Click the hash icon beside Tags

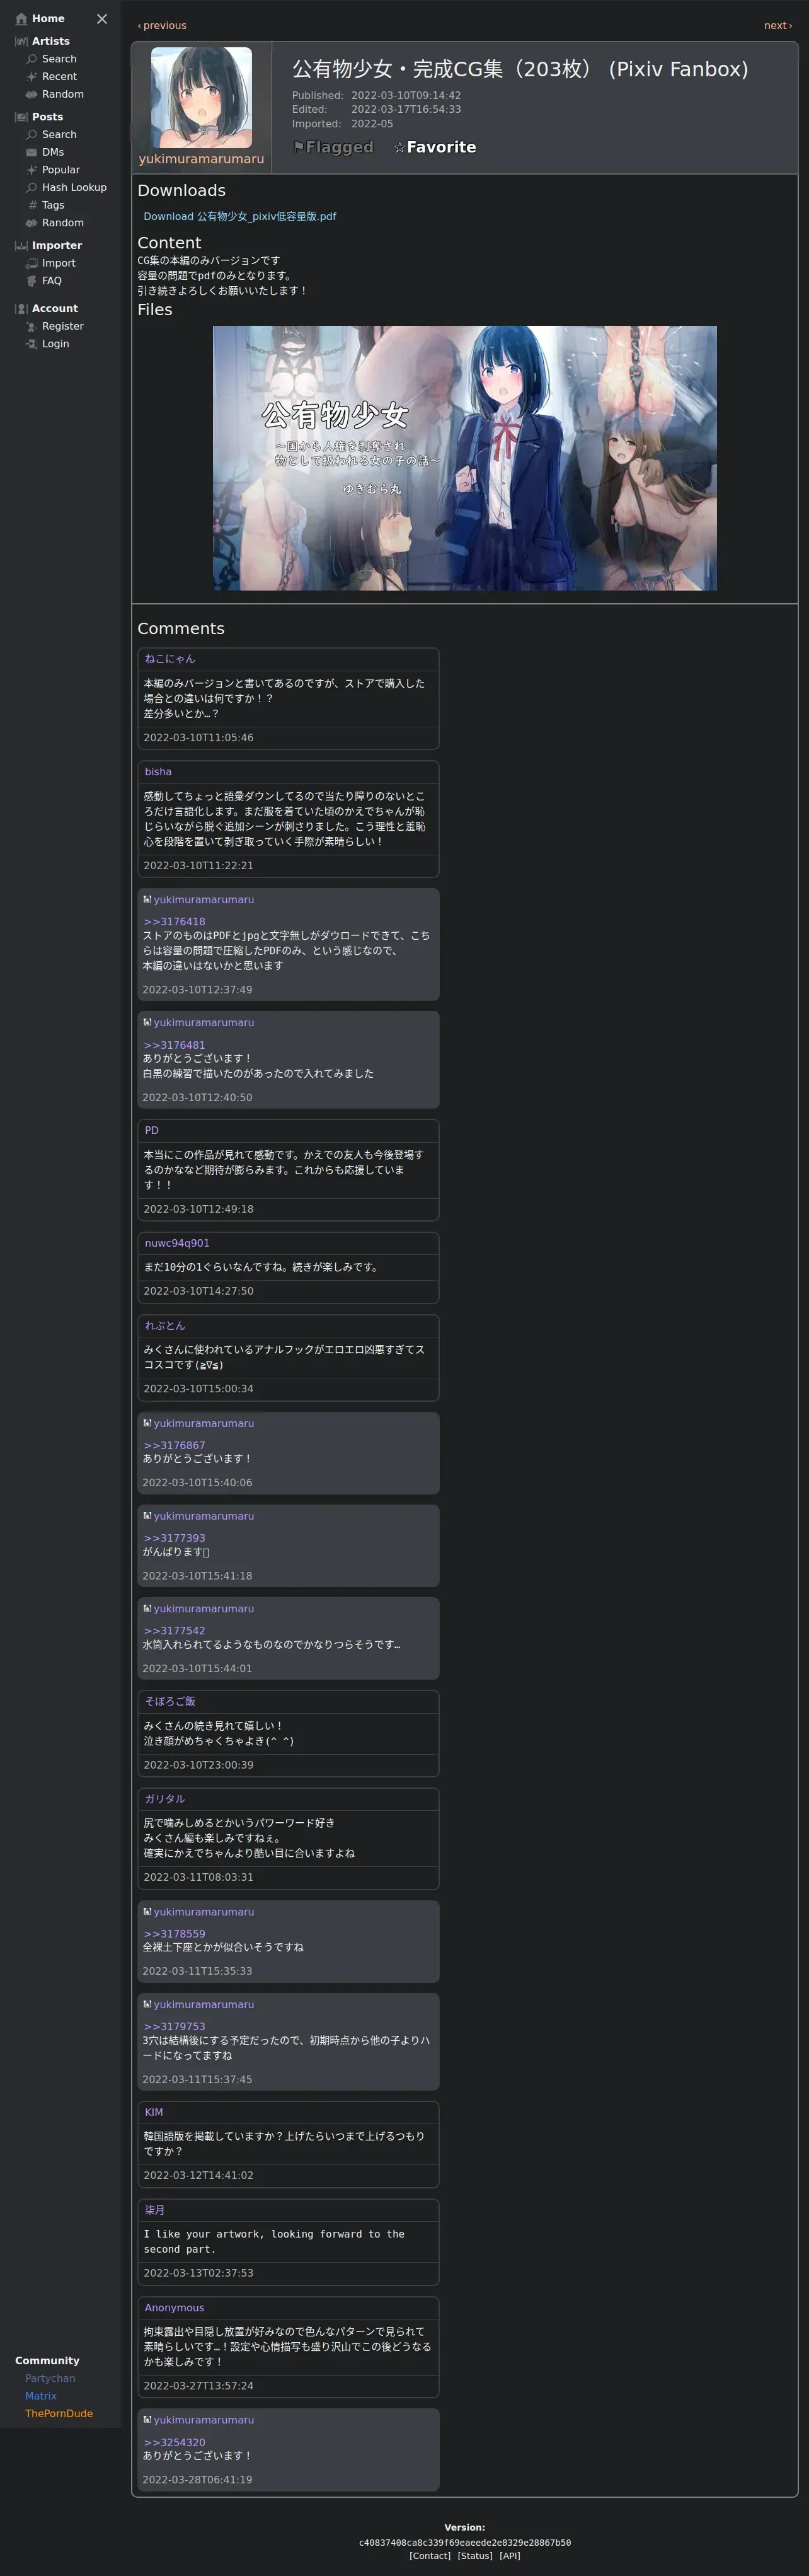(32, 205)
